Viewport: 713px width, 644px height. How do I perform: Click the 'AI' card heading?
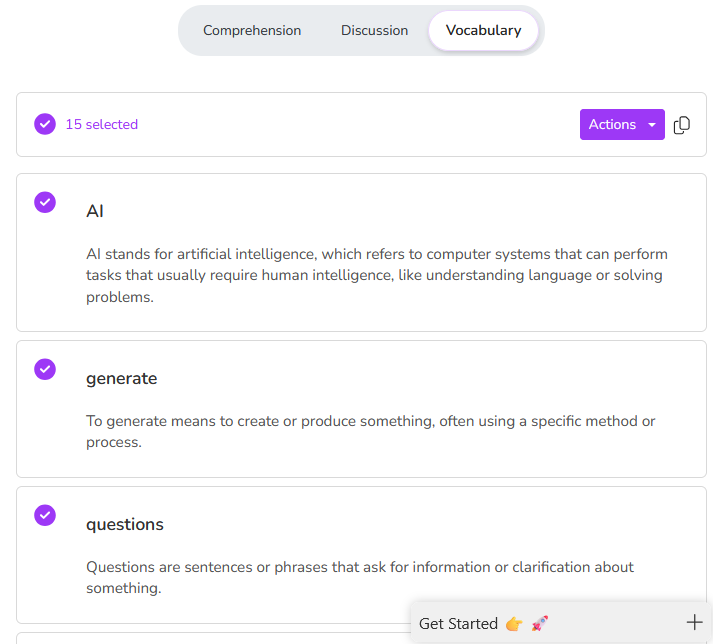pyautogui.click(x=95, y=211)
